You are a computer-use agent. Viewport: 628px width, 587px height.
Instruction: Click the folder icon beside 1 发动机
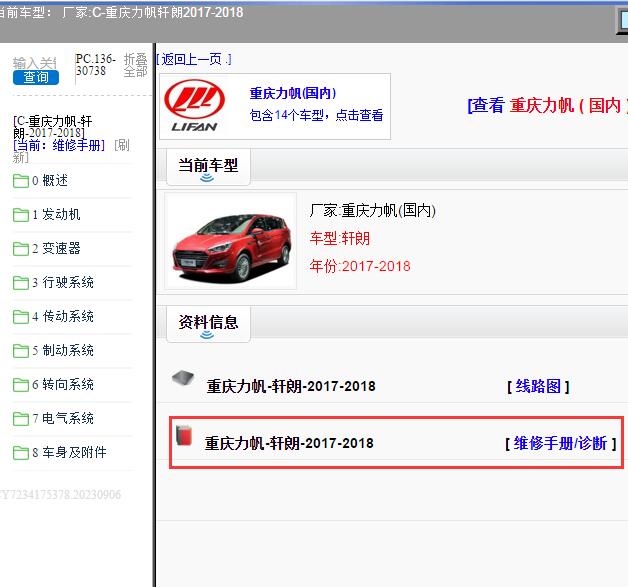[21, 215]
